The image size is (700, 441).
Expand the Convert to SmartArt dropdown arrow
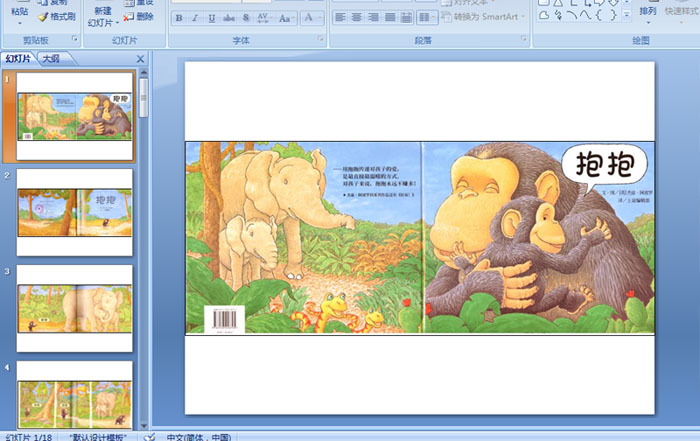coord(523,17)
